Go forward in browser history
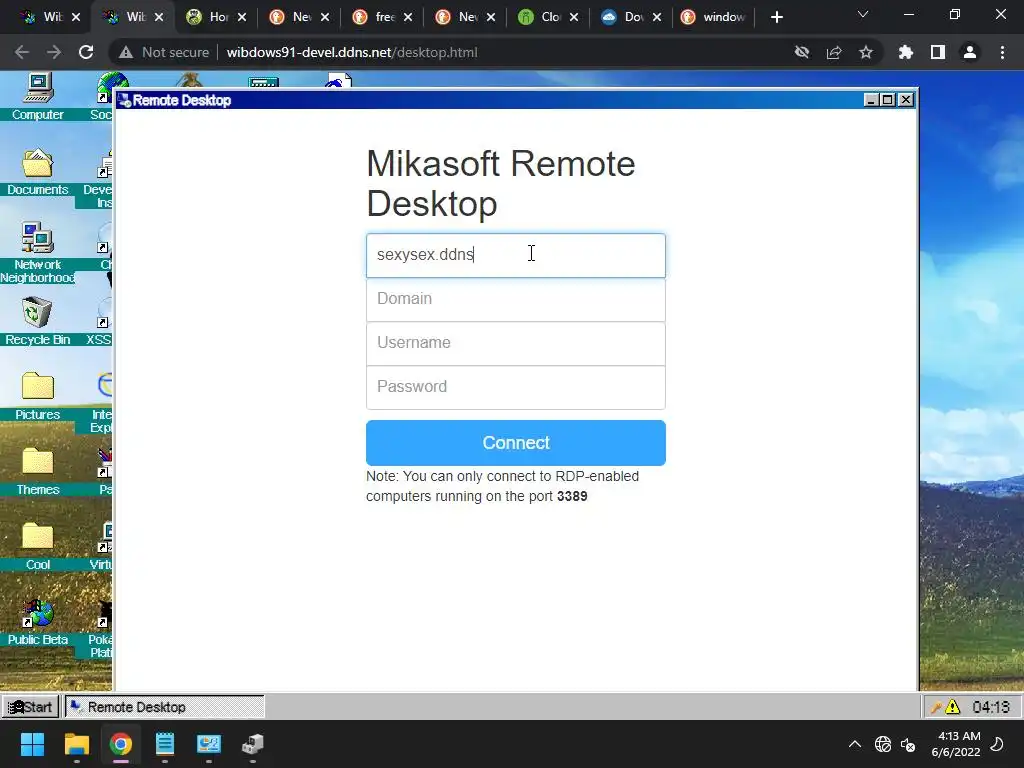1024x768 pixels. pos(54,52)
